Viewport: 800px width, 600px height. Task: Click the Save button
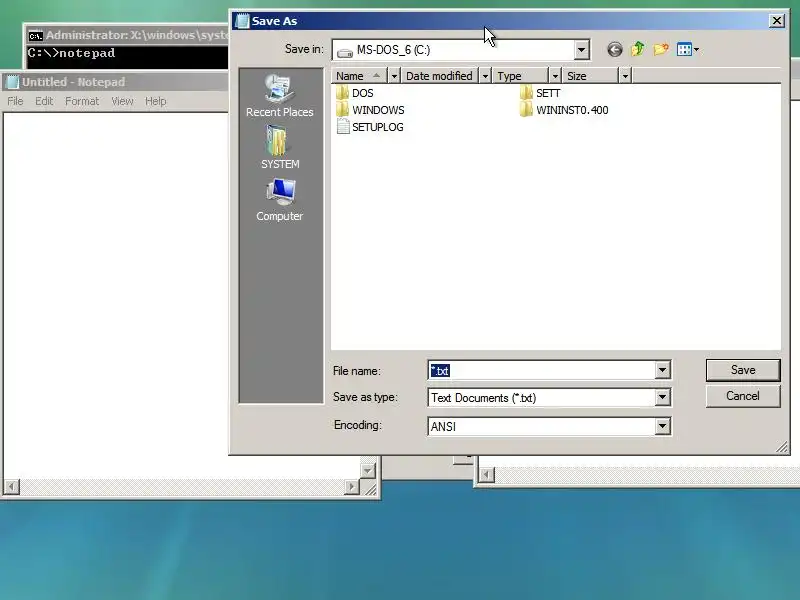click(743, 370)
